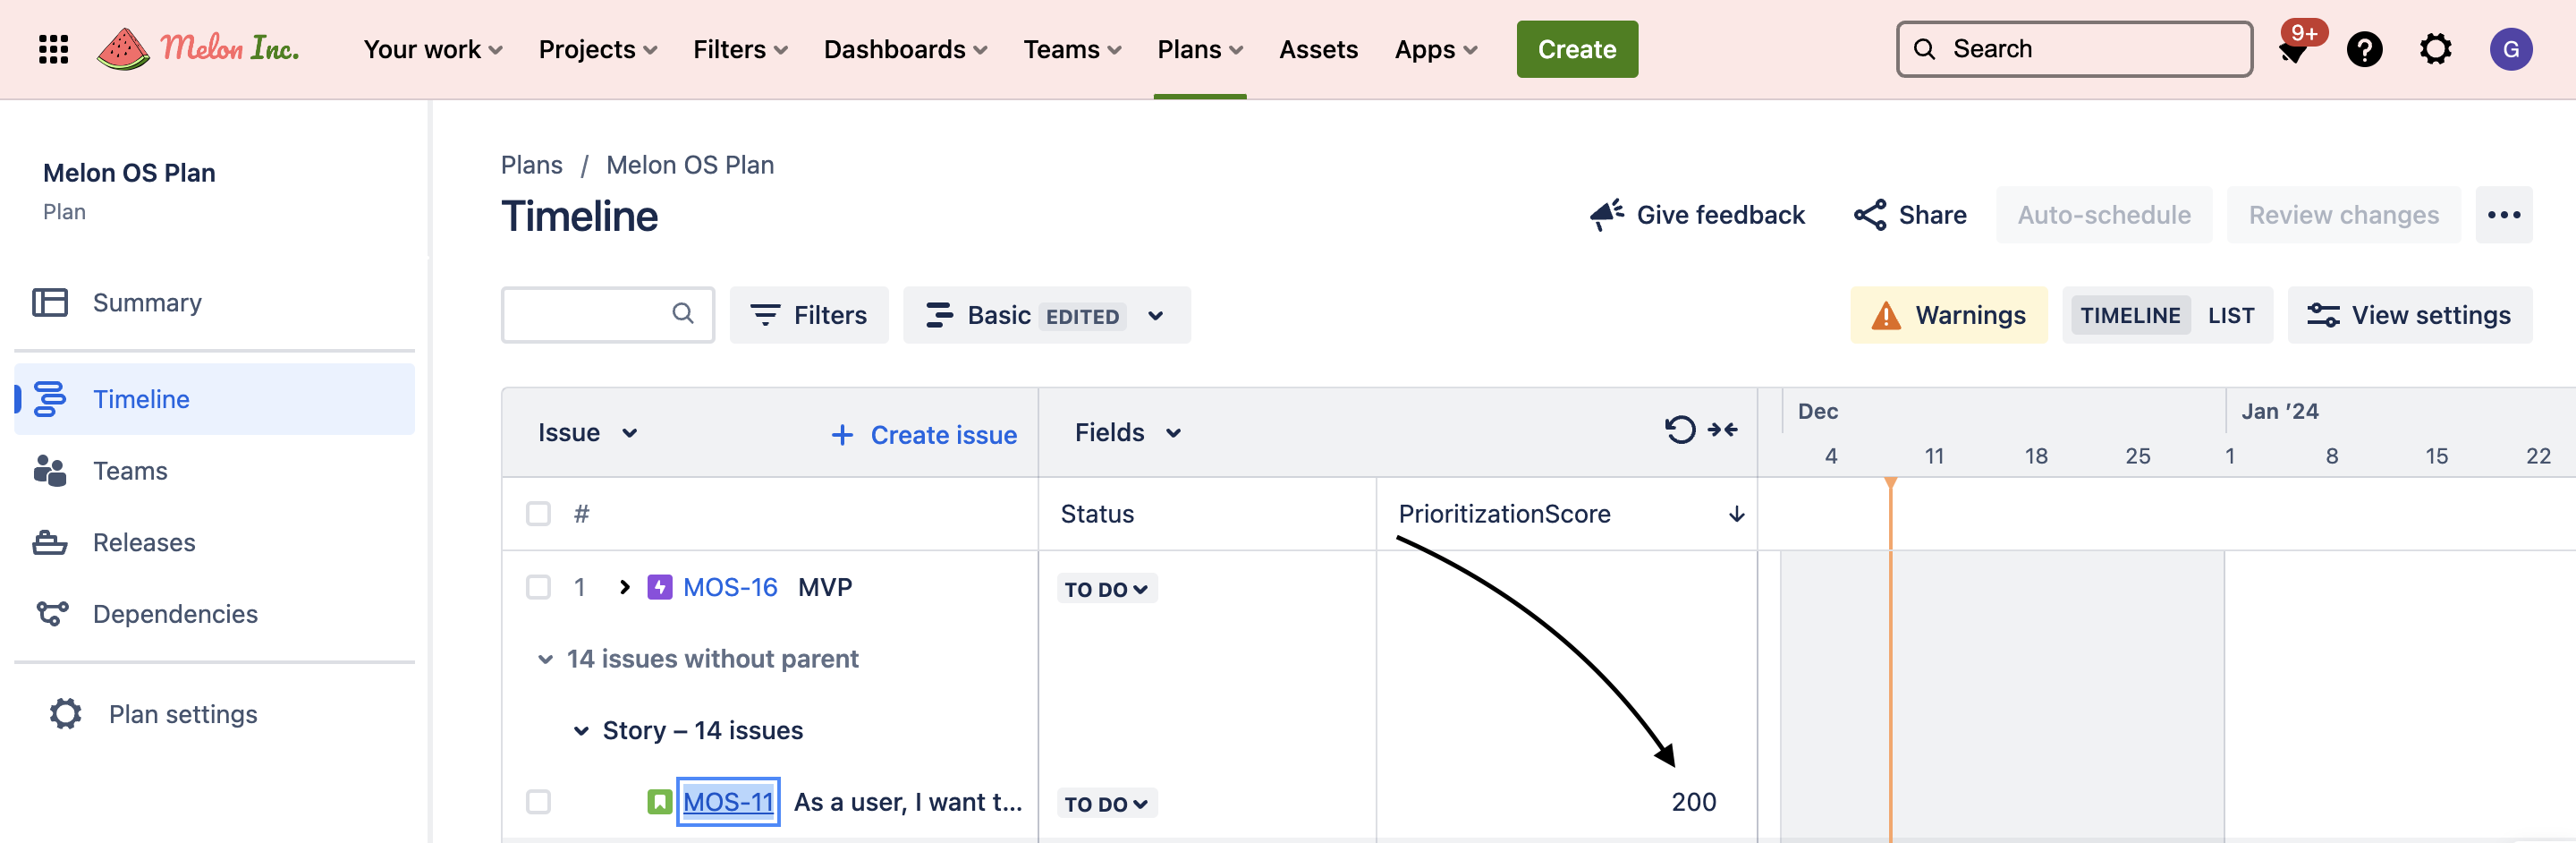Check the MOS-16 MVP row checkbox
This screenshot has width=2576, height=843.
[x=538, y=587]
